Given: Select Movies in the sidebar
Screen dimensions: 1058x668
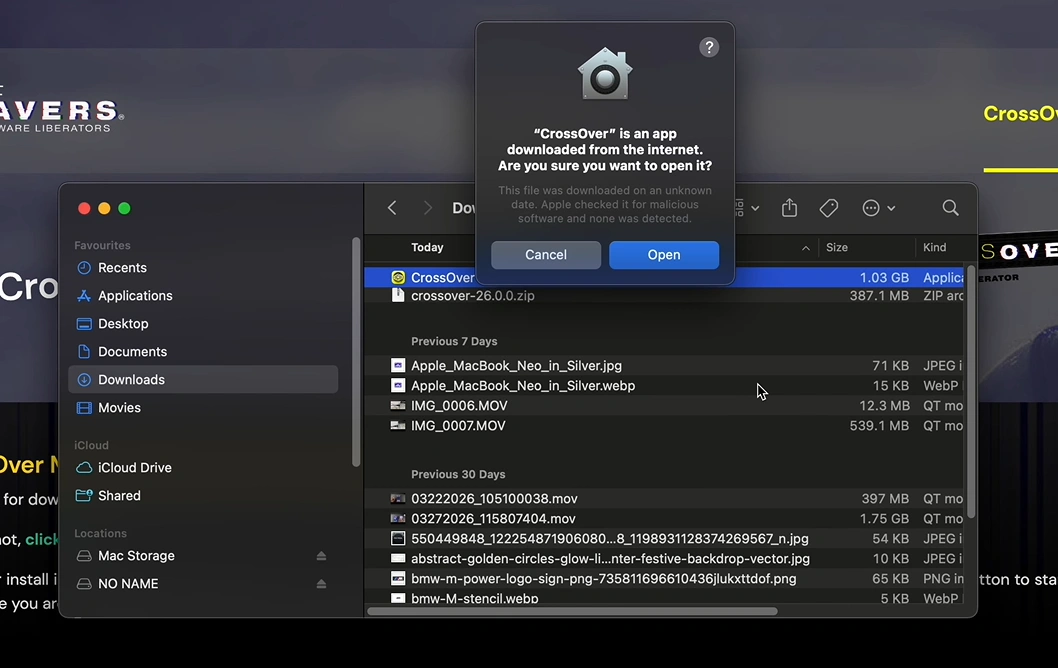Looking at the screenshot, I should coord(117,407).
